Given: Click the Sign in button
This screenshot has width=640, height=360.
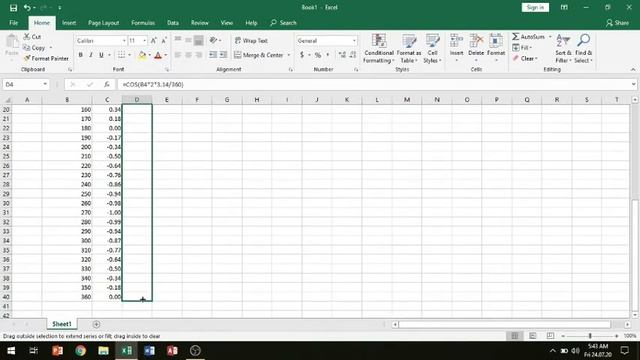Looking at the screenshot, I should 535,7.
